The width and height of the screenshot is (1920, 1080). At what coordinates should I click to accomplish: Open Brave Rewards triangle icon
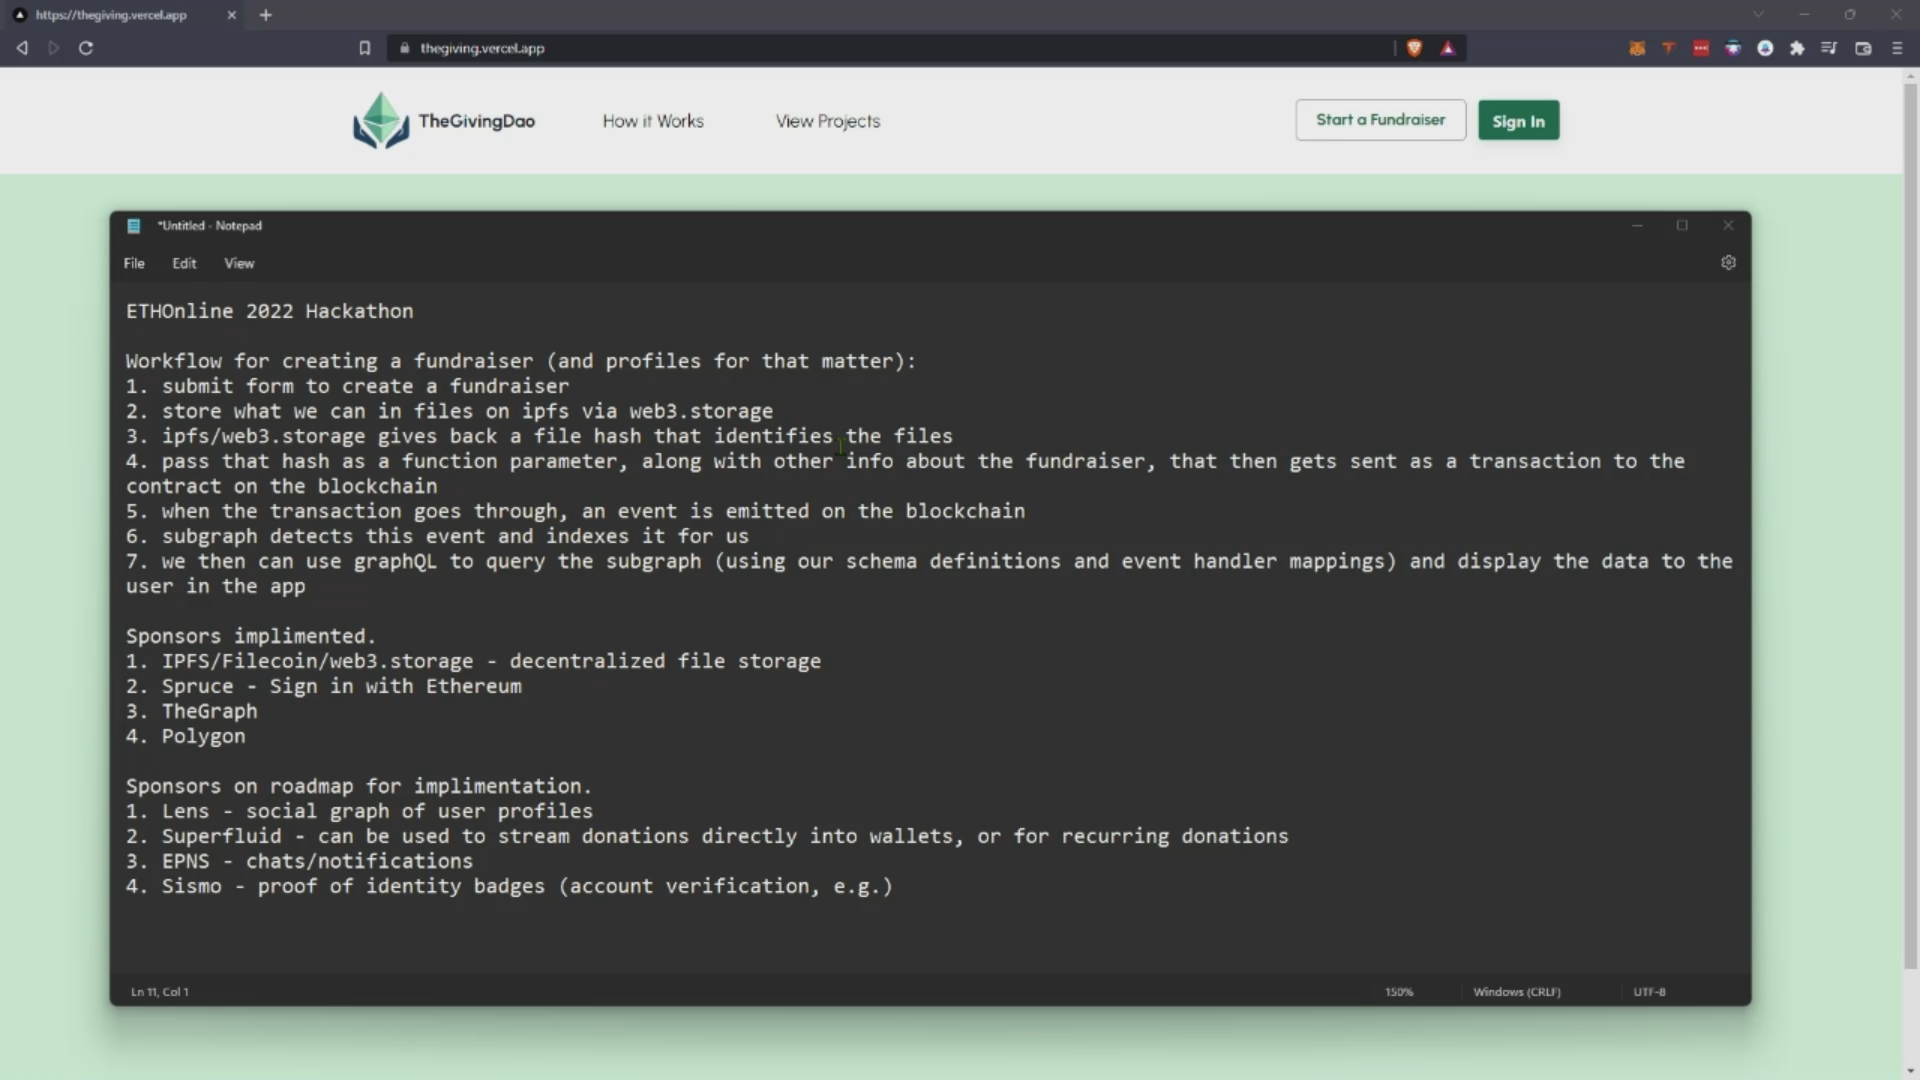click(1447, 48)
